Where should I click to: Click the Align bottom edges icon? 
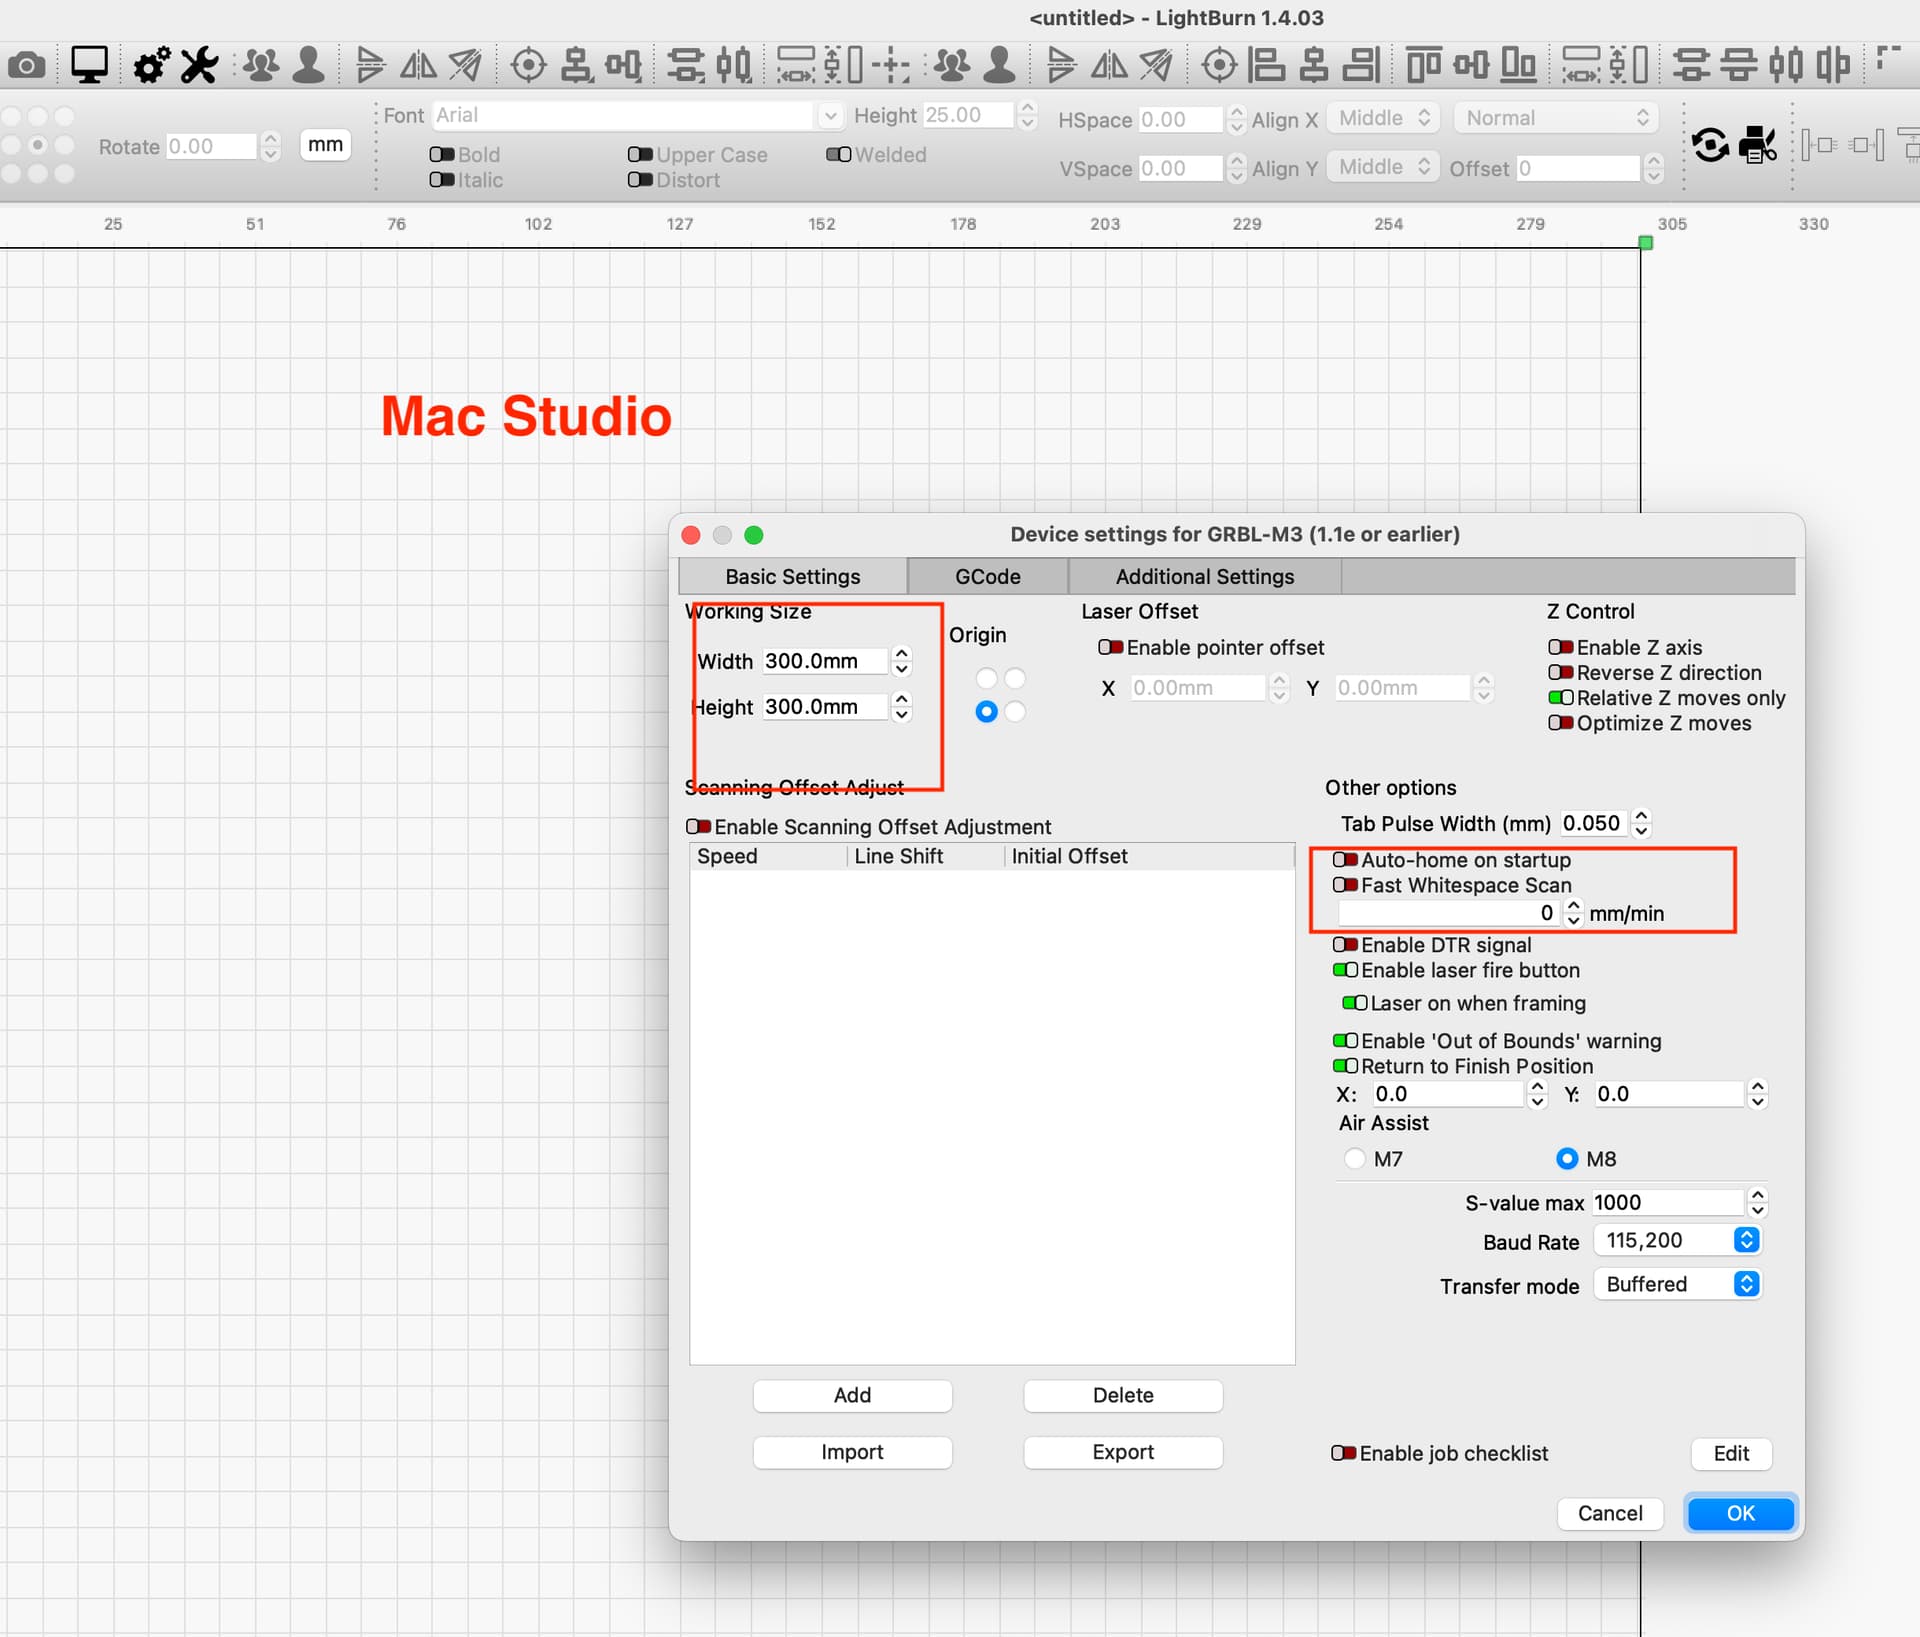(1518, 66)
